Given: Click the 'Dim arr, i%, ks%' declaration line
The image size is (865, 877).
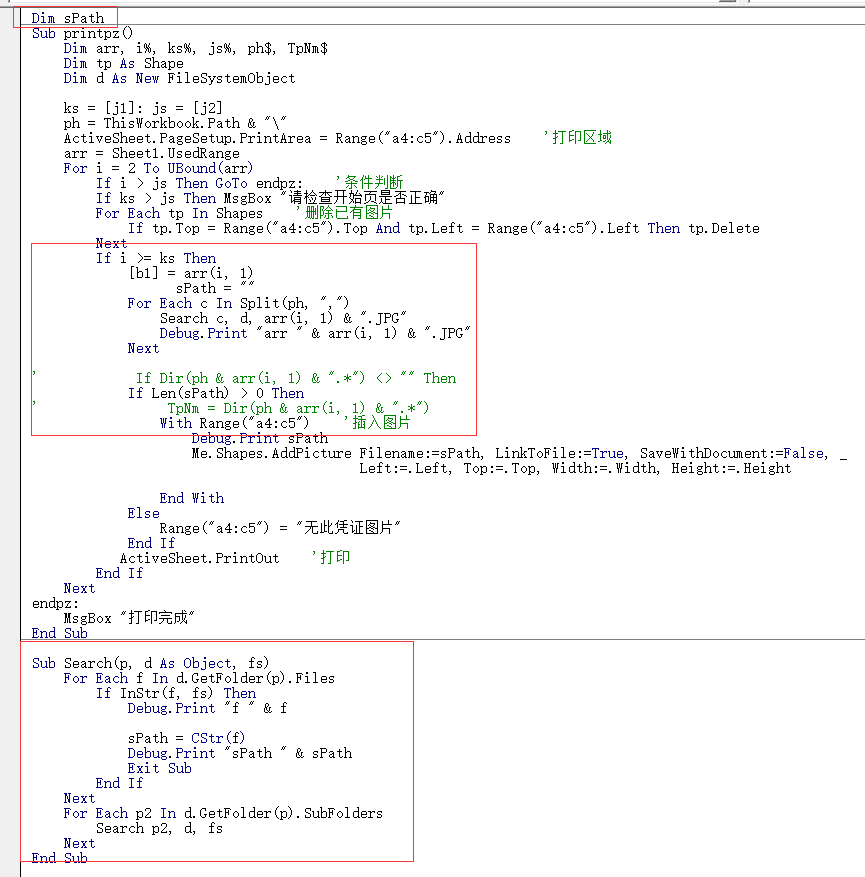Looking at the screenshot, I should [195, 49].
